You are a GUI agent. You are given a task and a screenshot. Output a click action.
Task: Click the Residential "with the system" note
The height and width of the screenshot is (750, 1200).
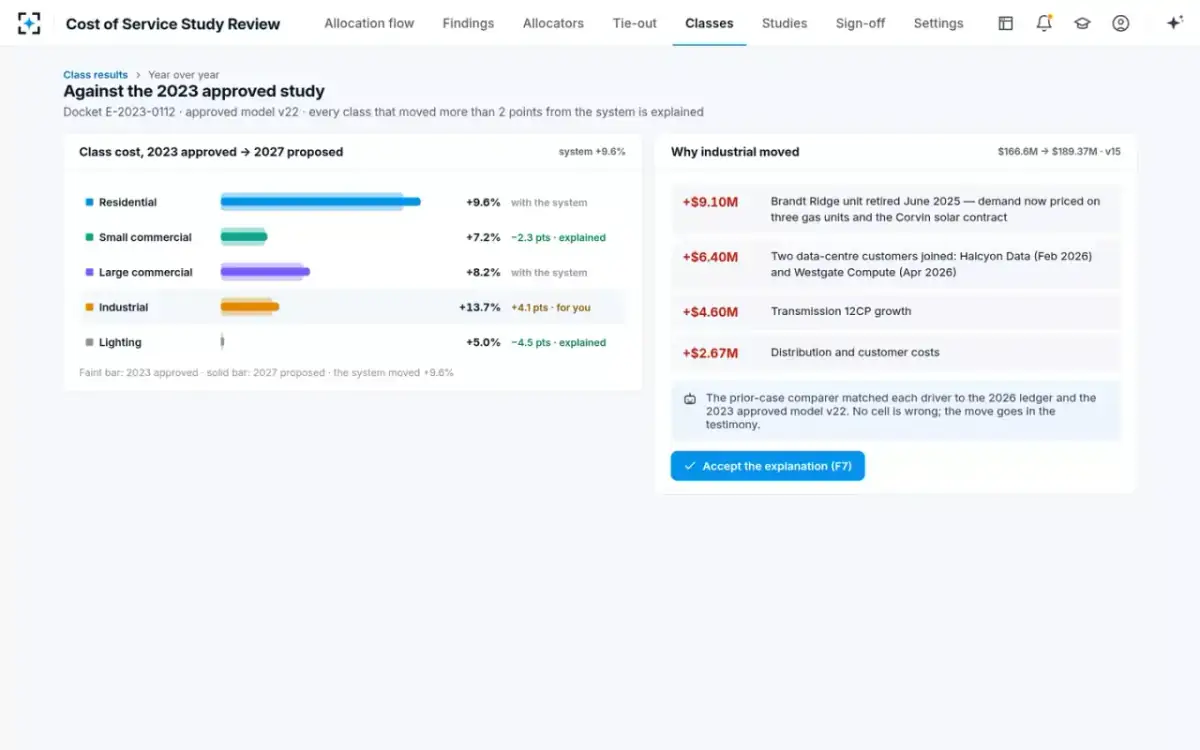tap(549, 203)
